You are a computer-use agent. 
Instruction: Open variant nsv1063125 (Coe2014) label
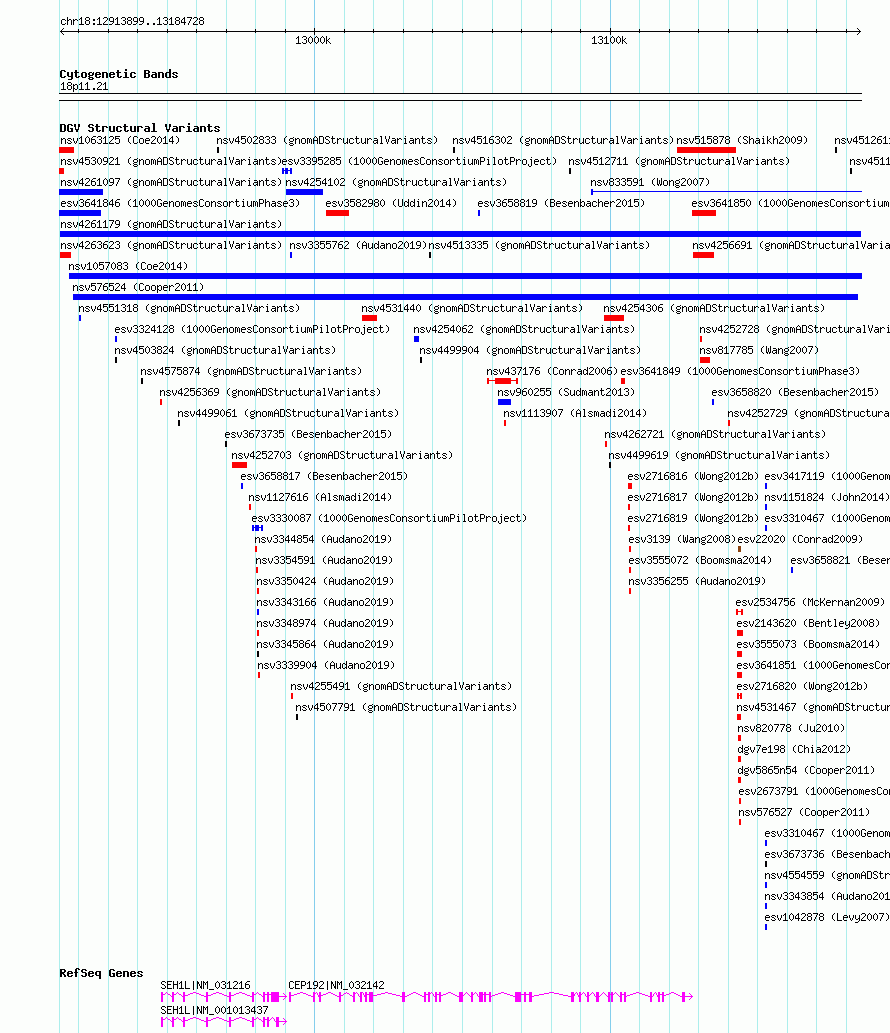[x=120, y=140]
